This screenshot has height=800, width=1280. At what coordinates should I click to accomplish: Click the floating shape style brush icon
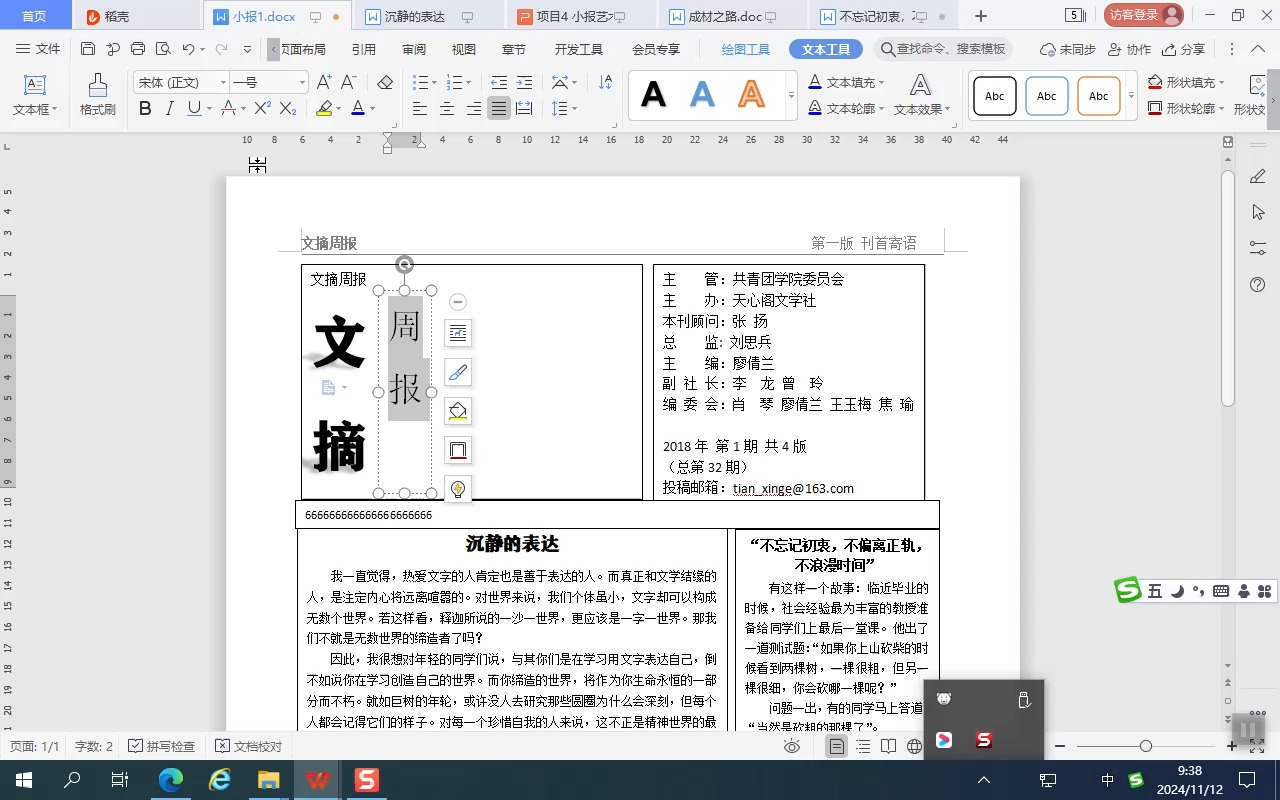[458, 372]
